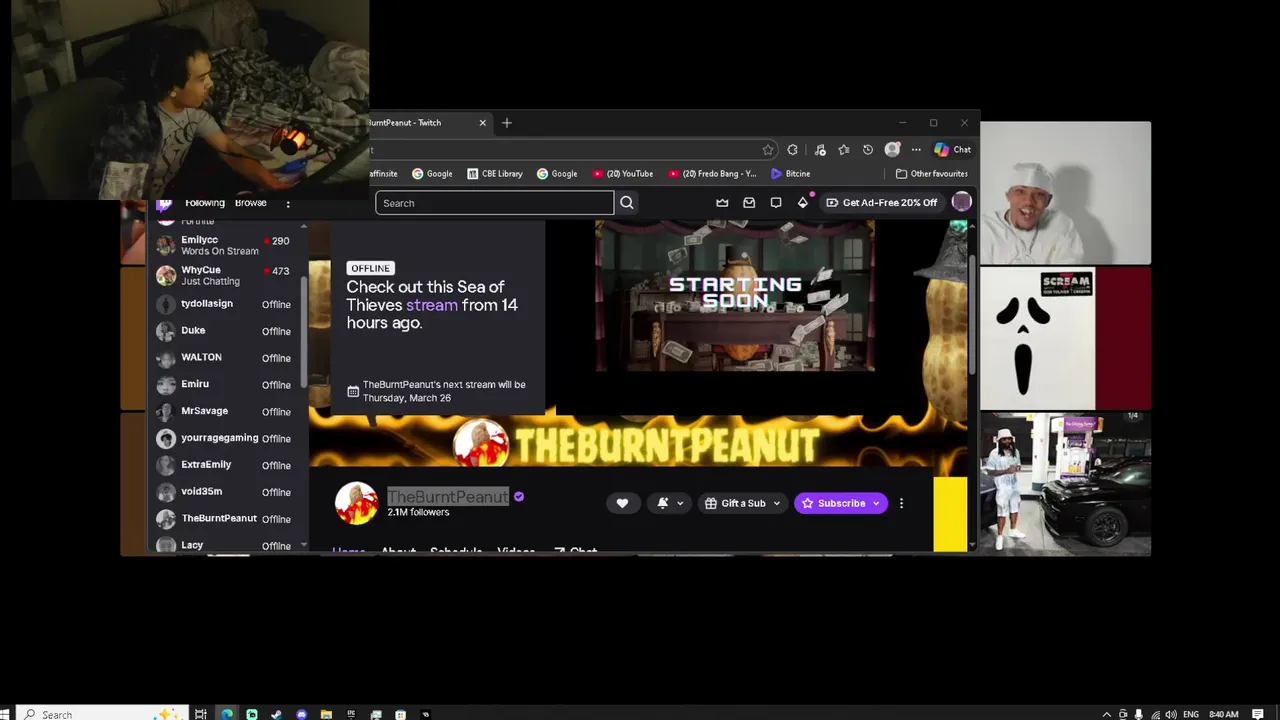The image size is (1280, 720).
Task: Click the Starting Soon video thumbnail
Action: tap(735, 296)
